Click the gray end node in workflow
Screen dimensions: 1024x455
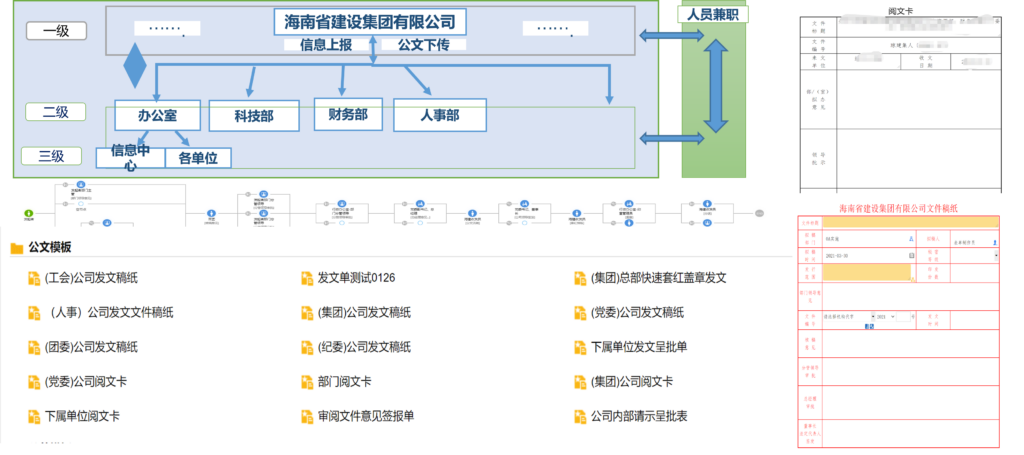tap(760, 213)
